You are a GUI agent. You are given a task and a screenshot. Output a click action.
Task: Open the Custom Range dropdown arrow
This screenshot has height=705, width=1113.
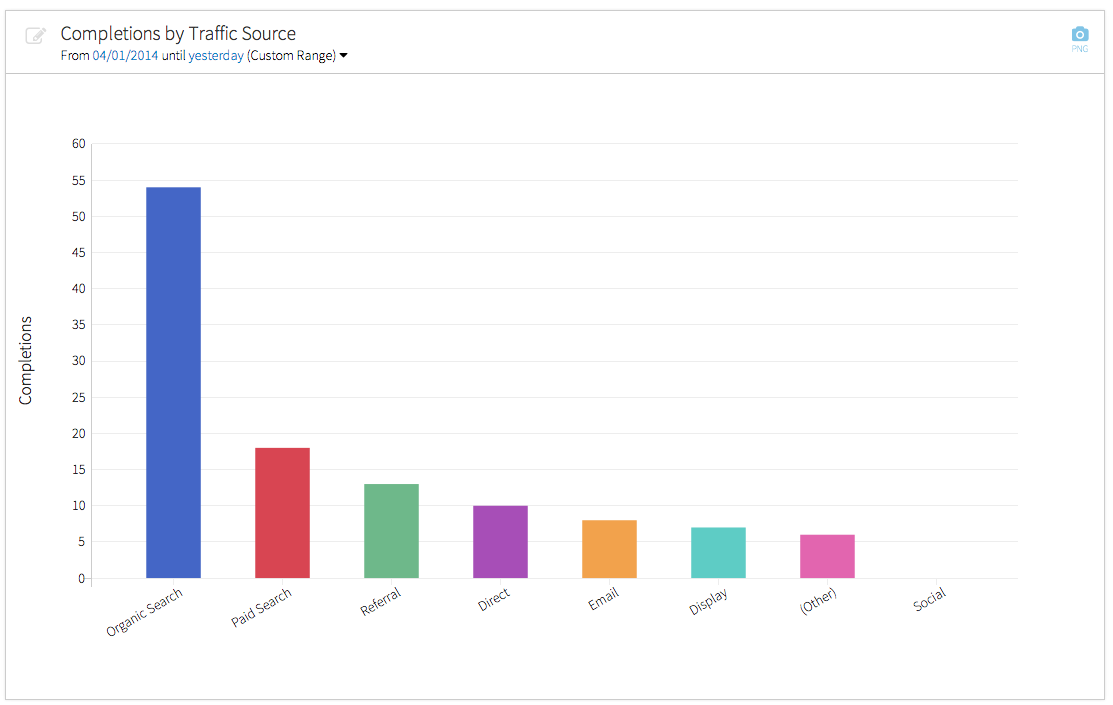pyautogui.click(x=344, y=56)
